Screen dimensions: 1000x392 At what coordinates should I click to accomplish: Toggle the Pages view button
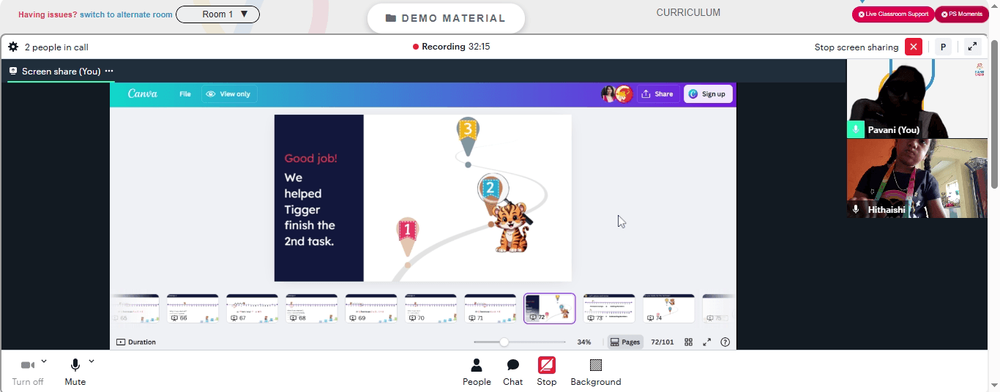[625, 342]
